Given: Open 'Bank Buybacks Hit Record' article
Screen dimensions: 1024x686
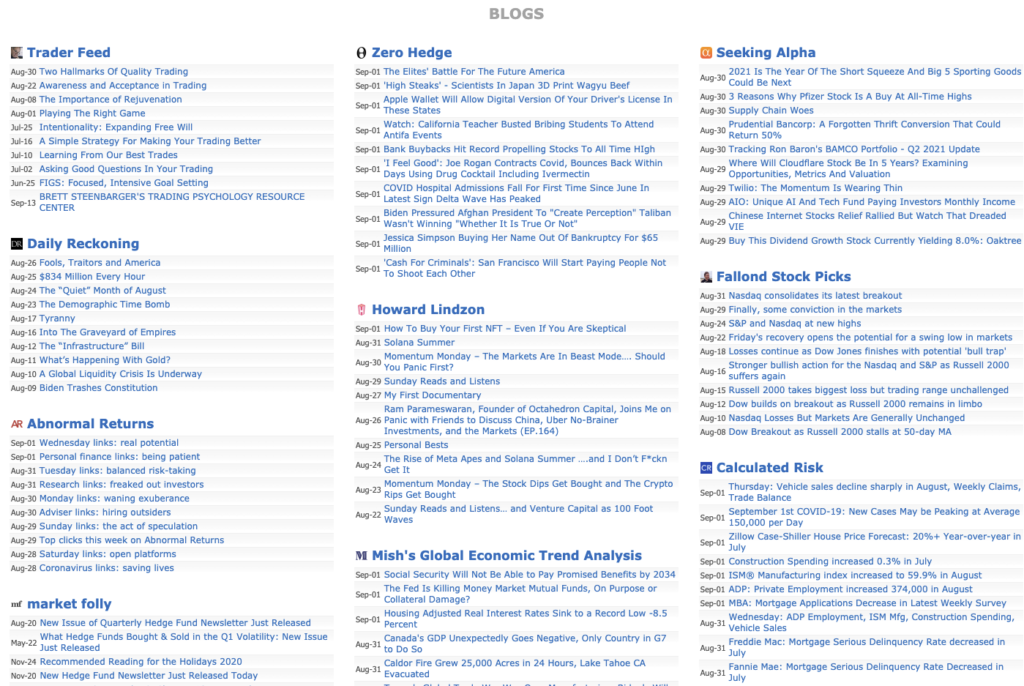Looking at the screenshot, I should coord(519,149).
